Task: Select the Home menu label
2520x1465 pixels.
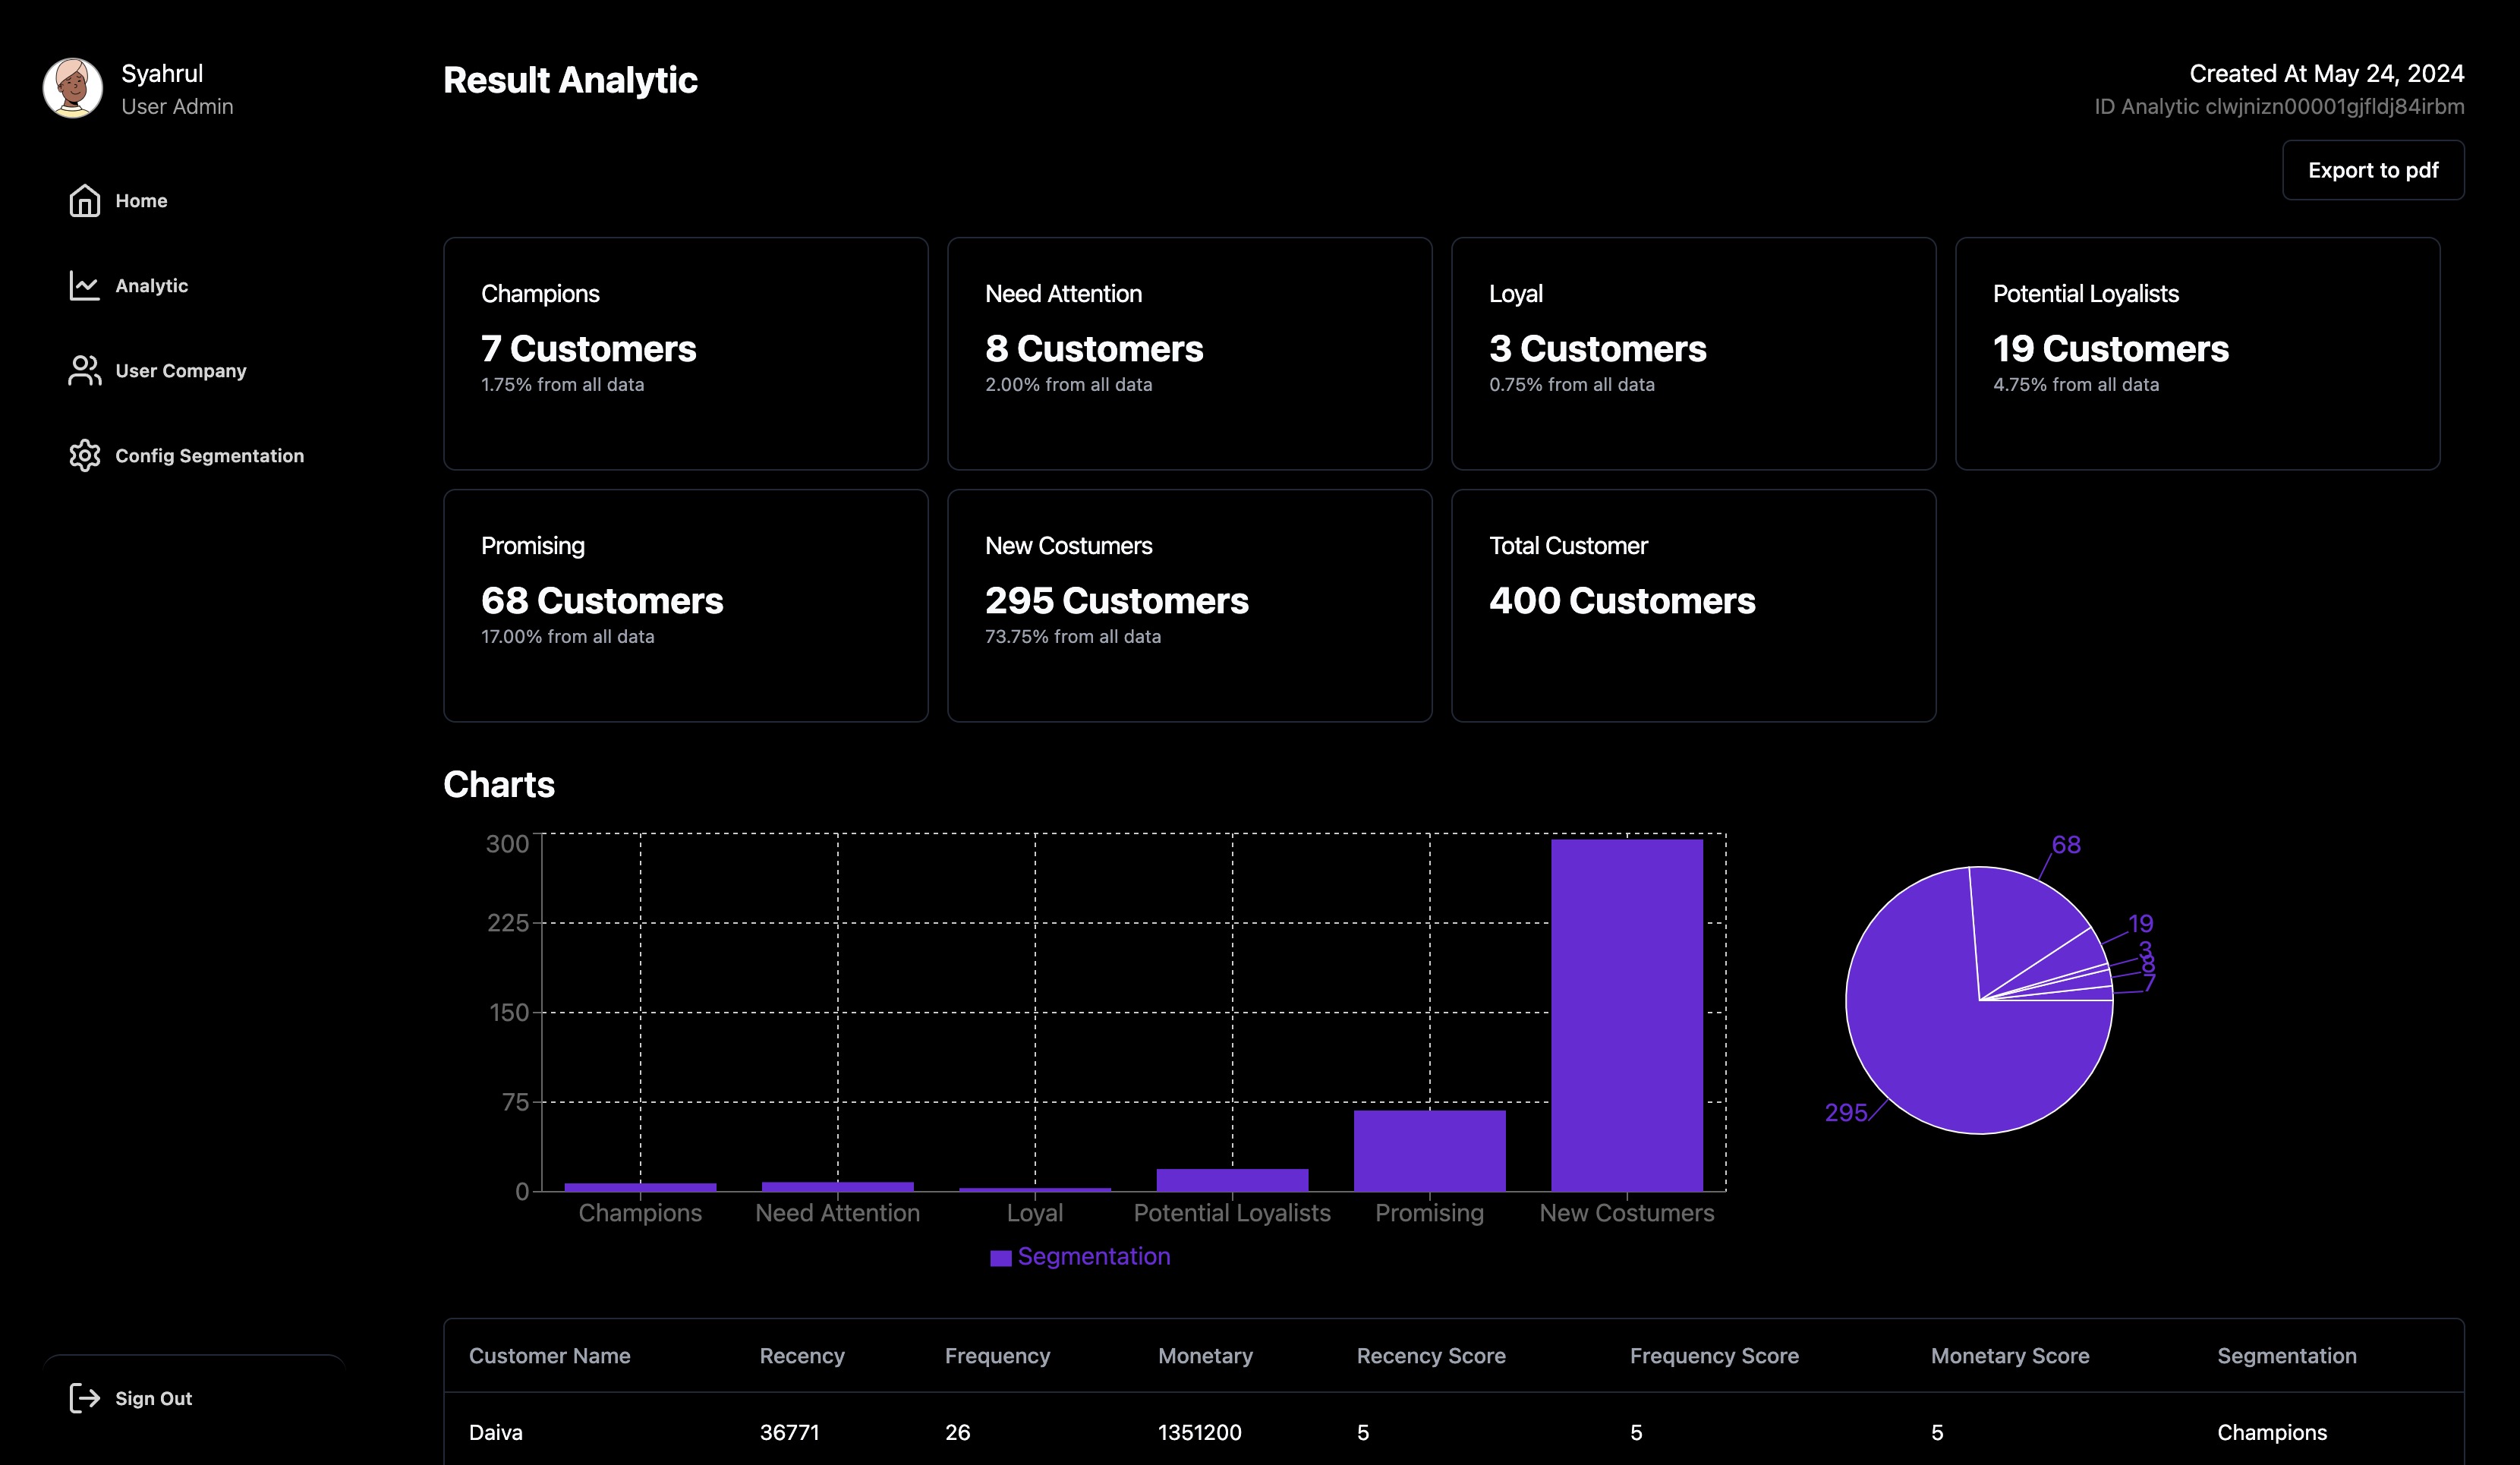Action: (x=141, y=201)
